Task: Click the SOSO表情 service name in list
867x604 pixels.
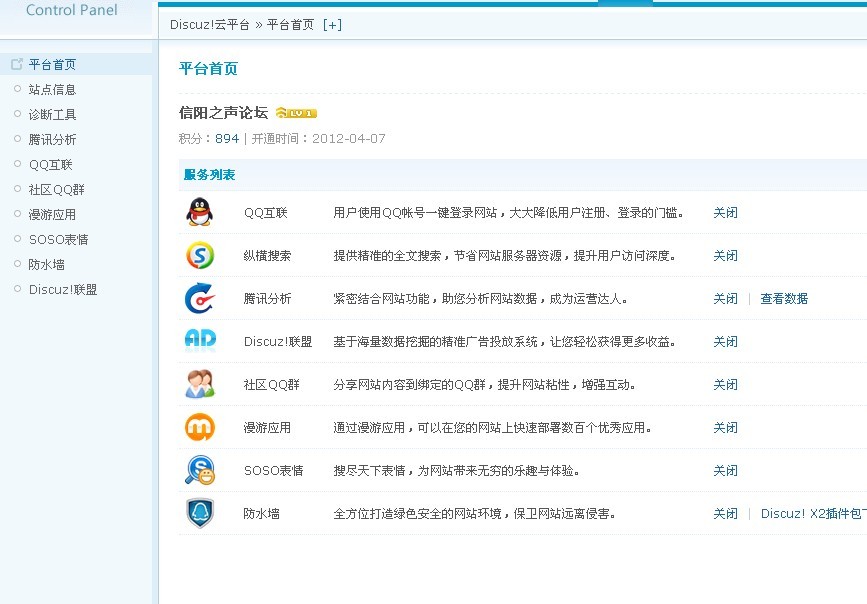Action: click(274, 471)
